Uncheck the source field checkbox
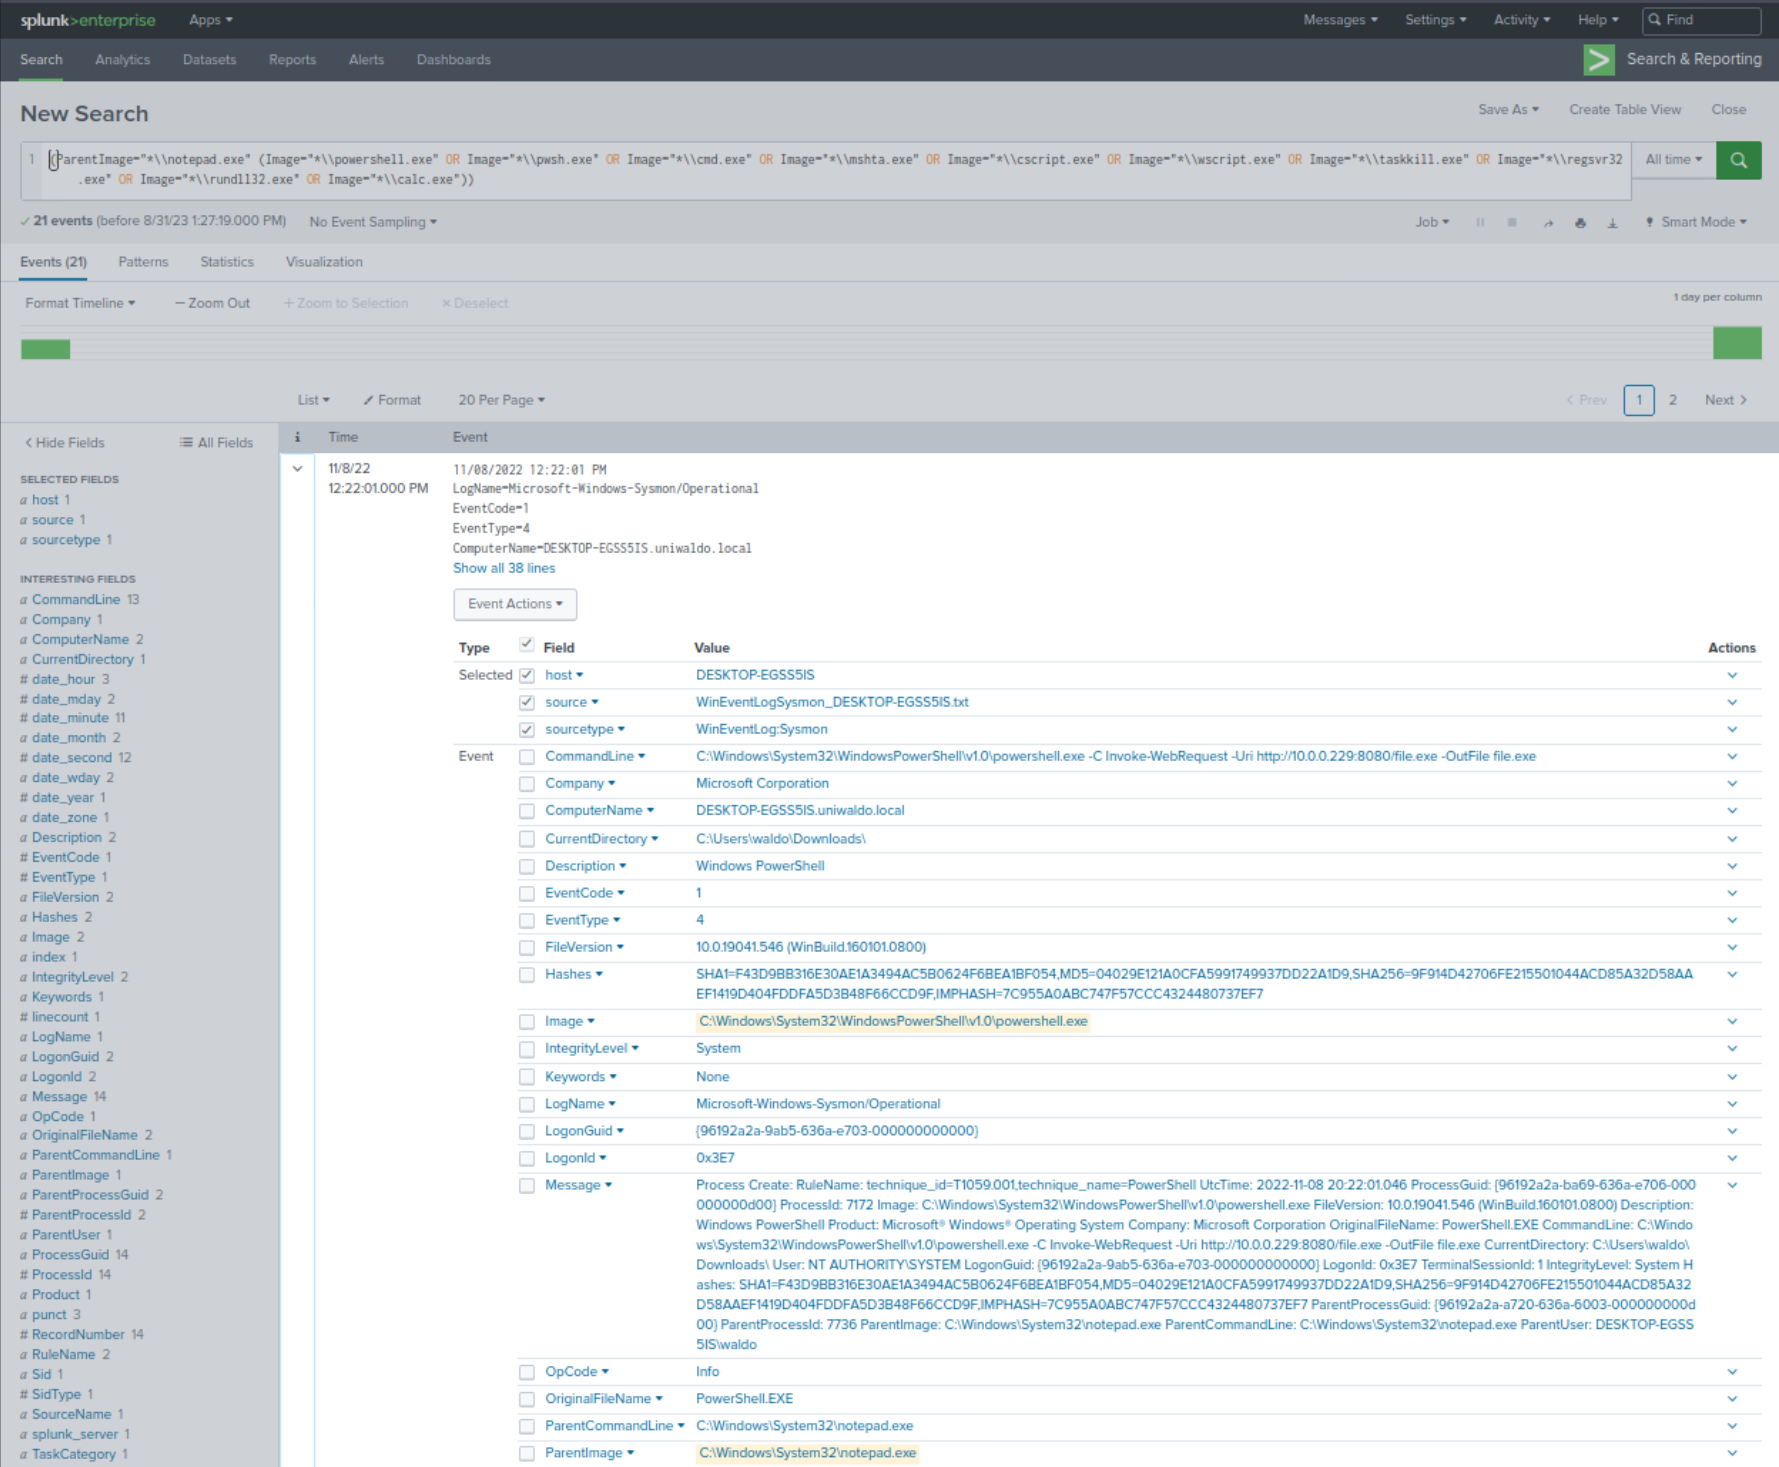 [526, 702]
